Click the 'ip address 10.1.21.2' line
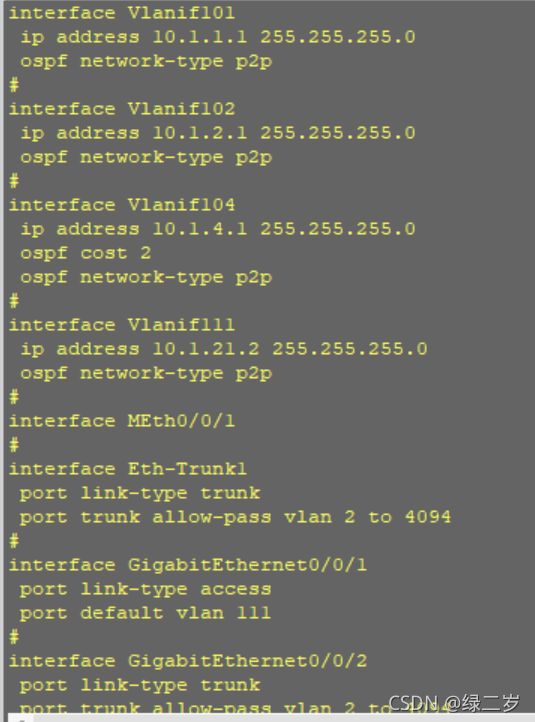The image size is (535, 722). coord(224,349)
